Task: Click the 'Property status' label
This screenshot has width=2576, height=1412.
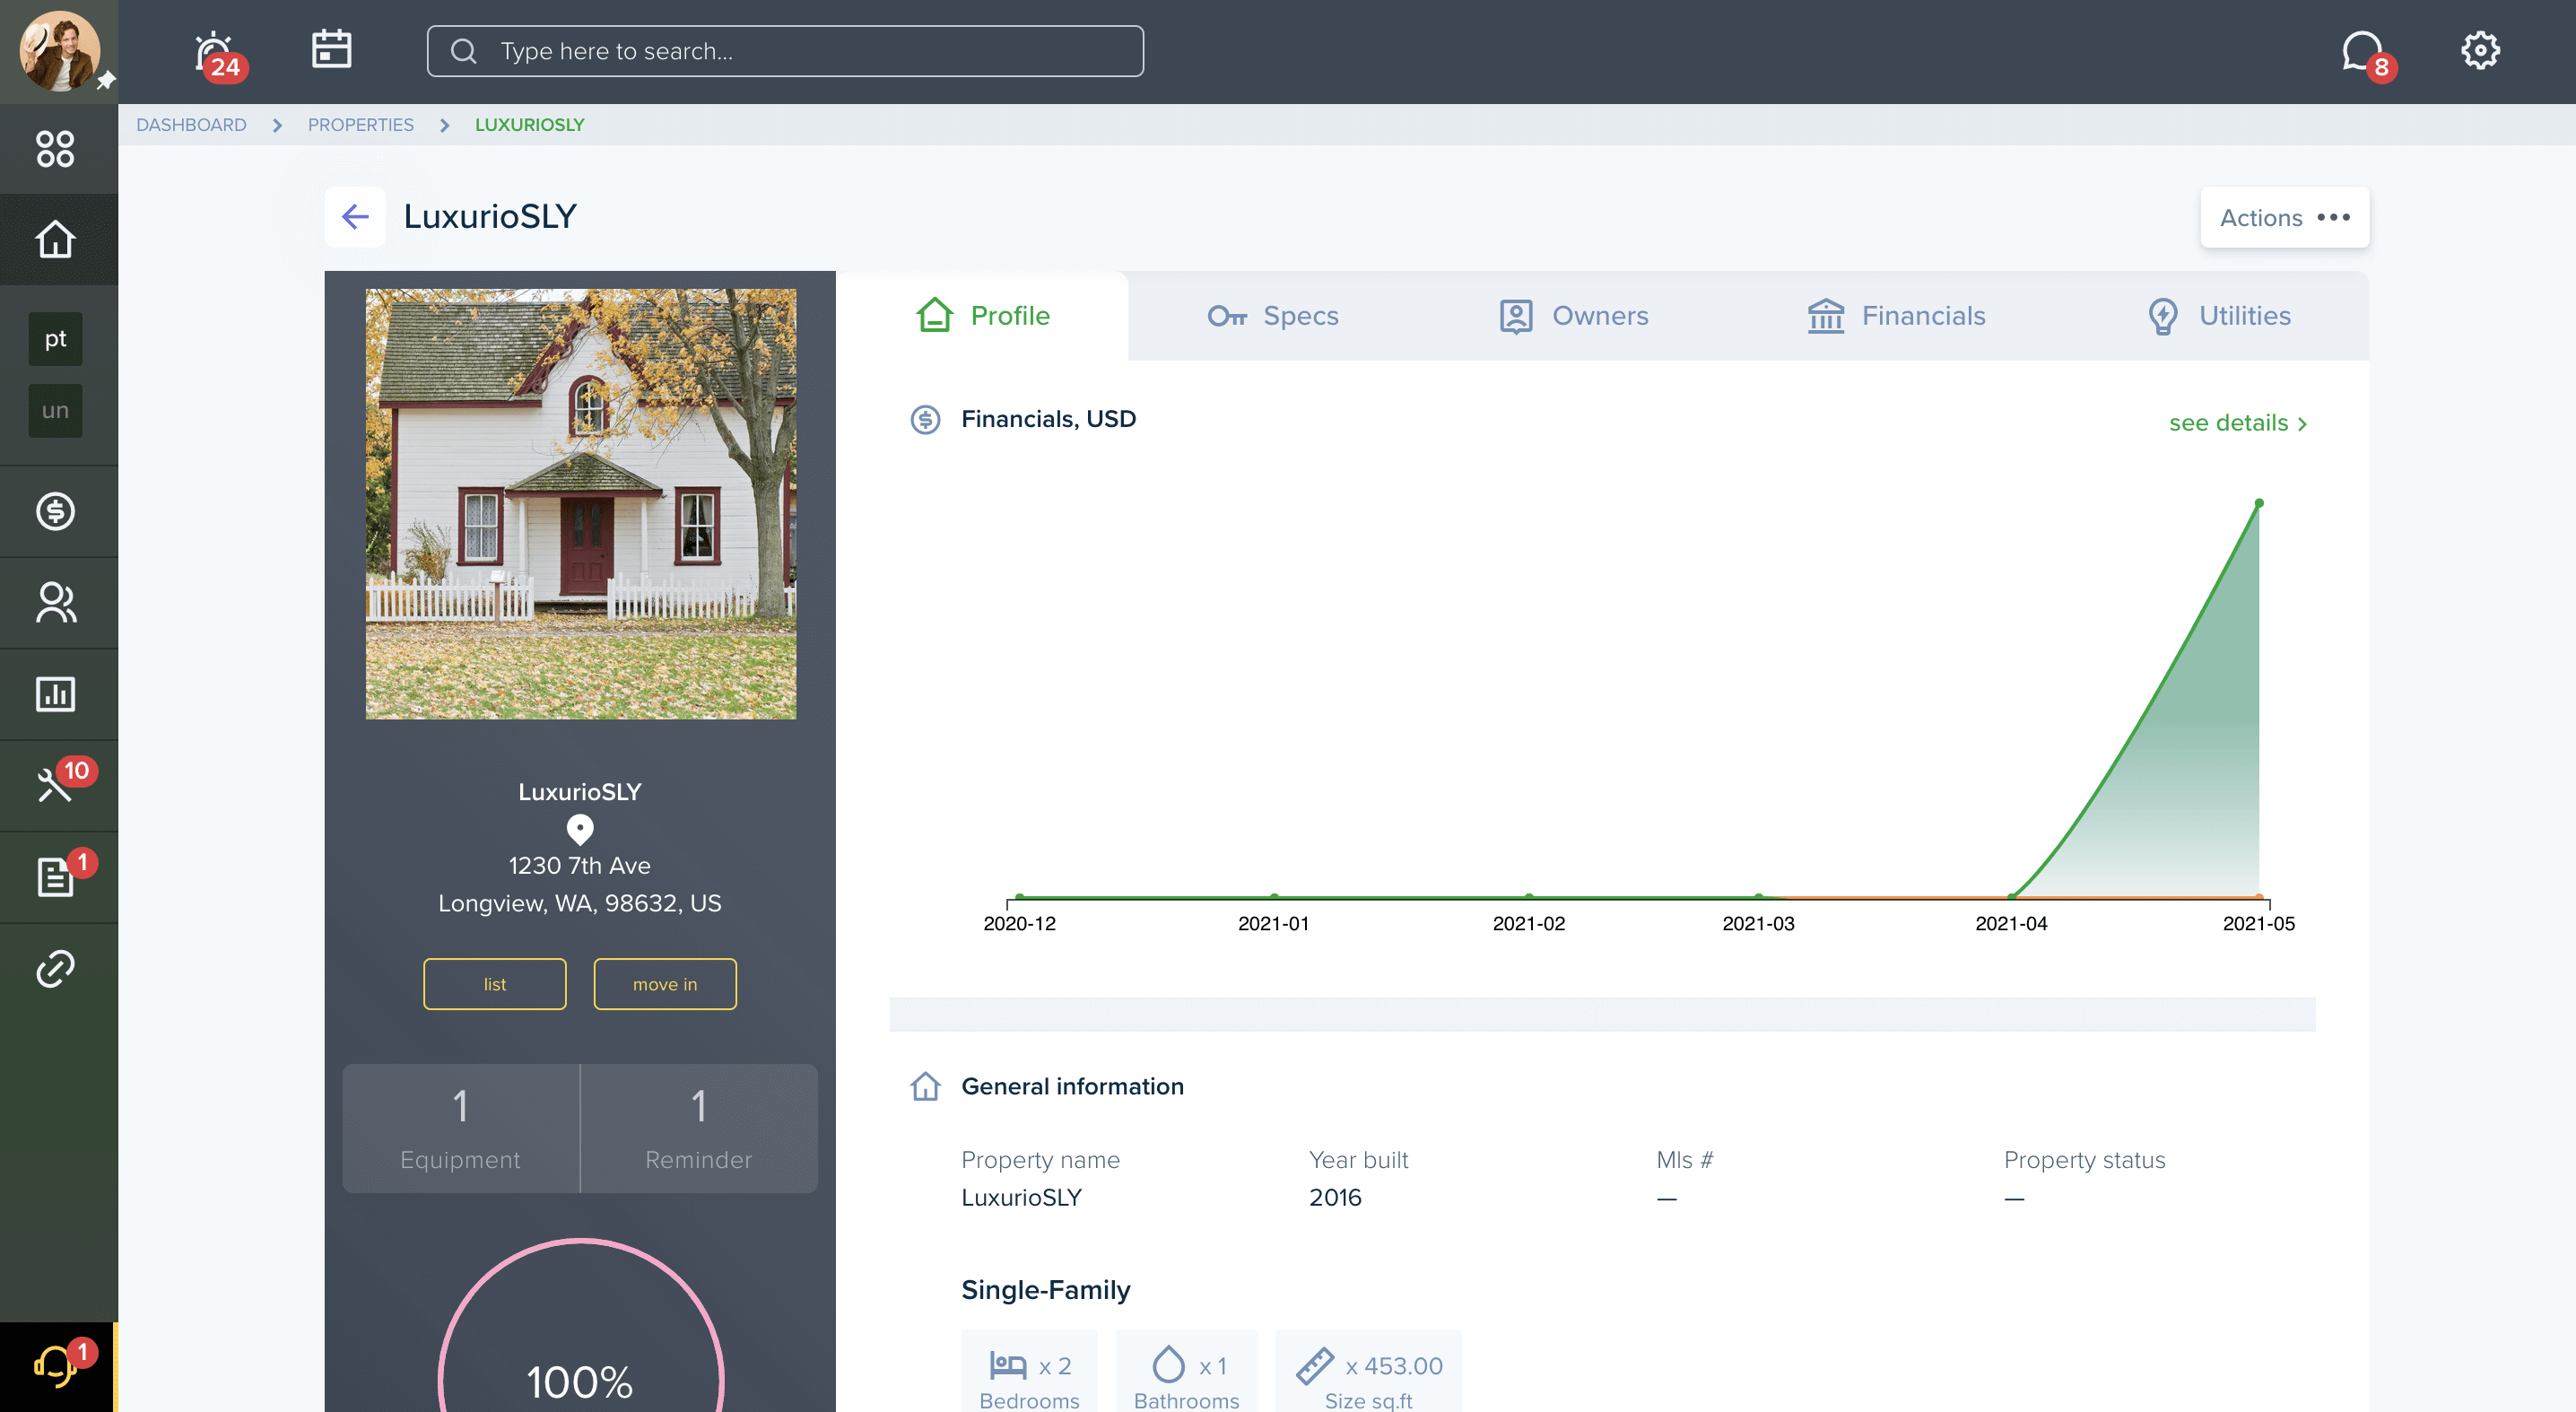Action: tap(2084, 1160)
